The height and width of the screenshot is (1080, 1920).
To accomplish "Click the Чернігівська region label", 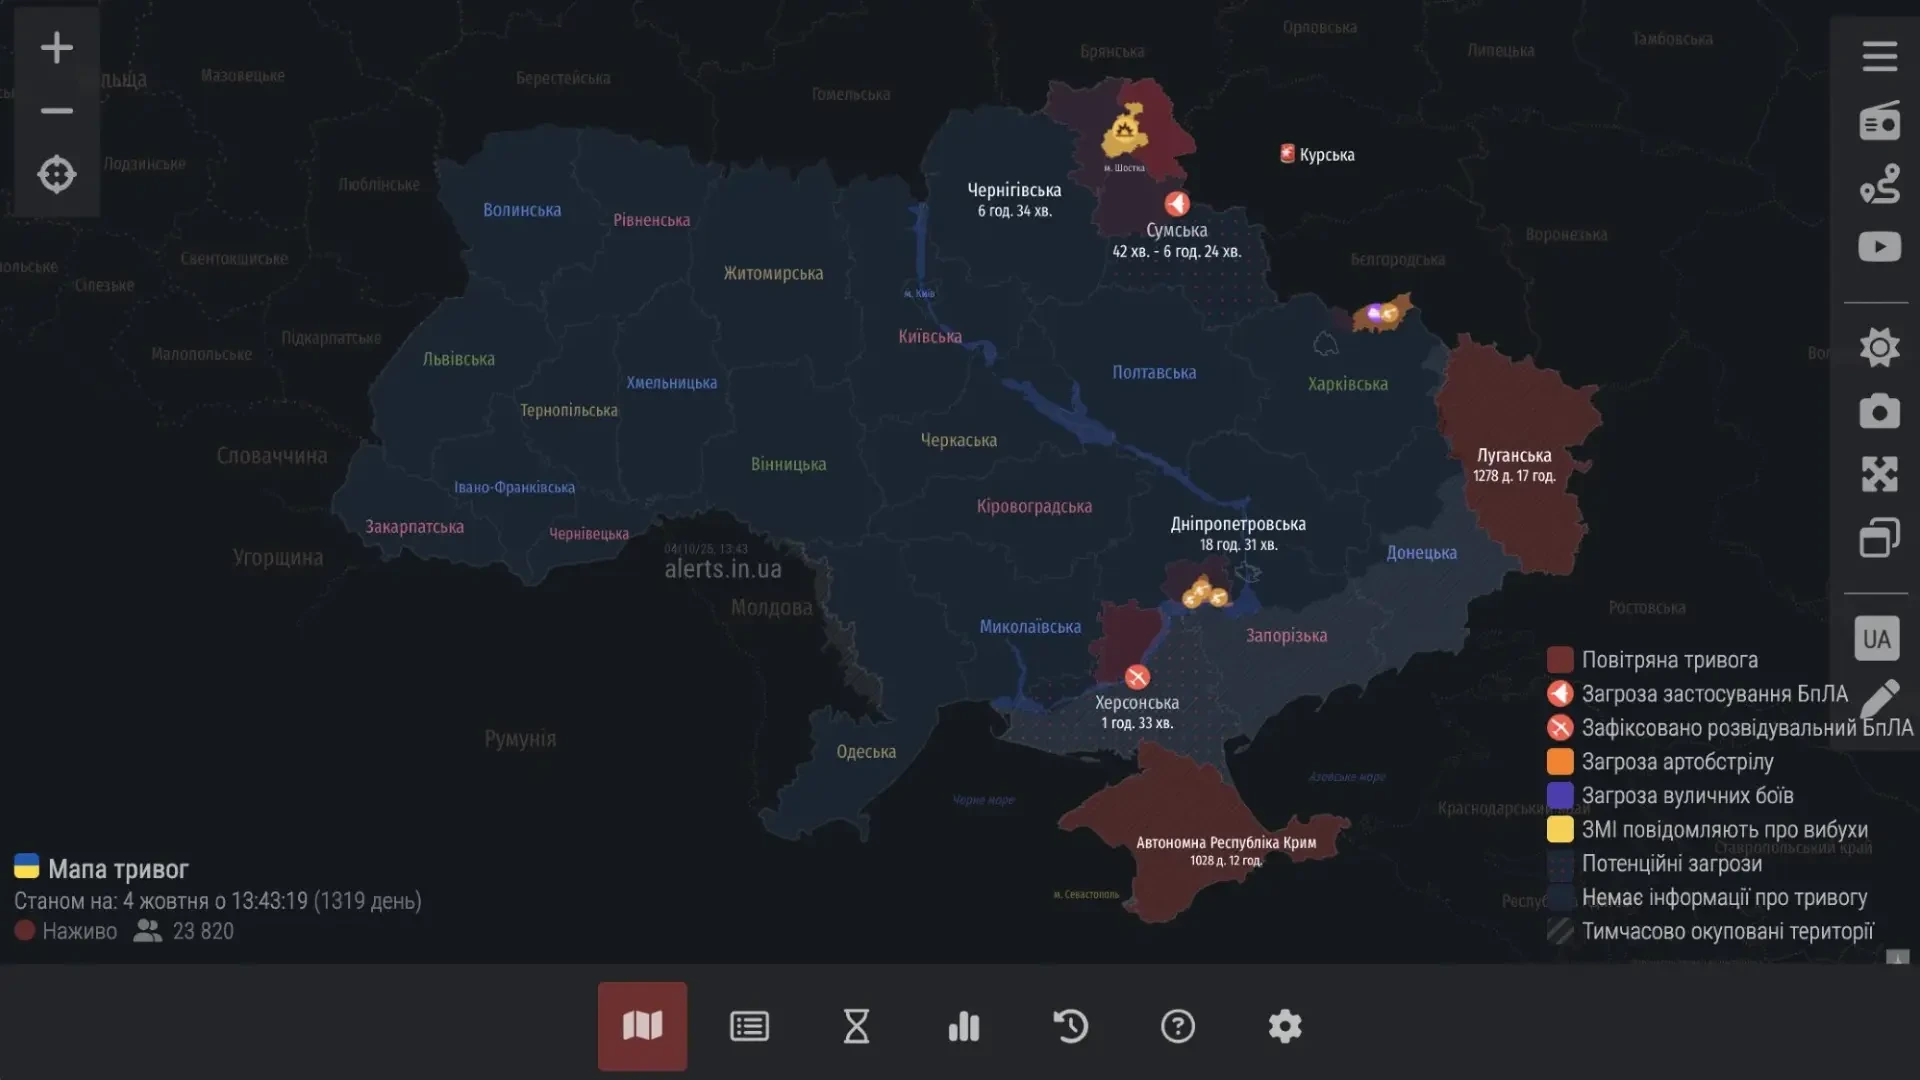I will (1014, 190).
